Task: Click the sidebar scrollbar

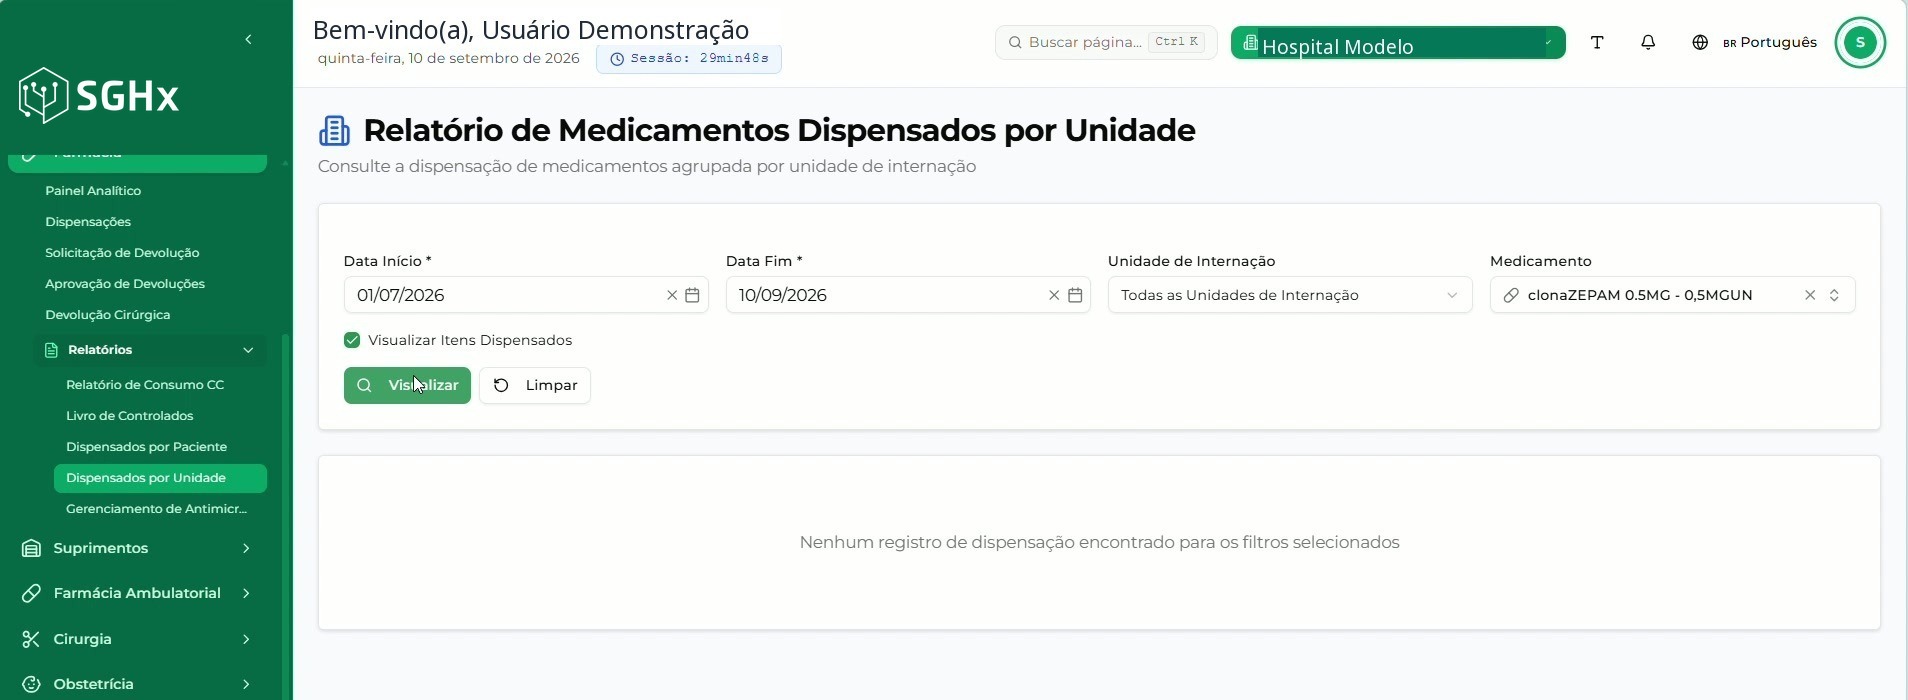Action: (286, 515)
